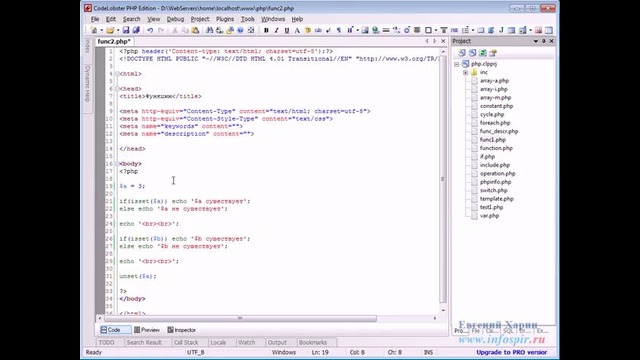Open the Windows menu

point(273,19)
